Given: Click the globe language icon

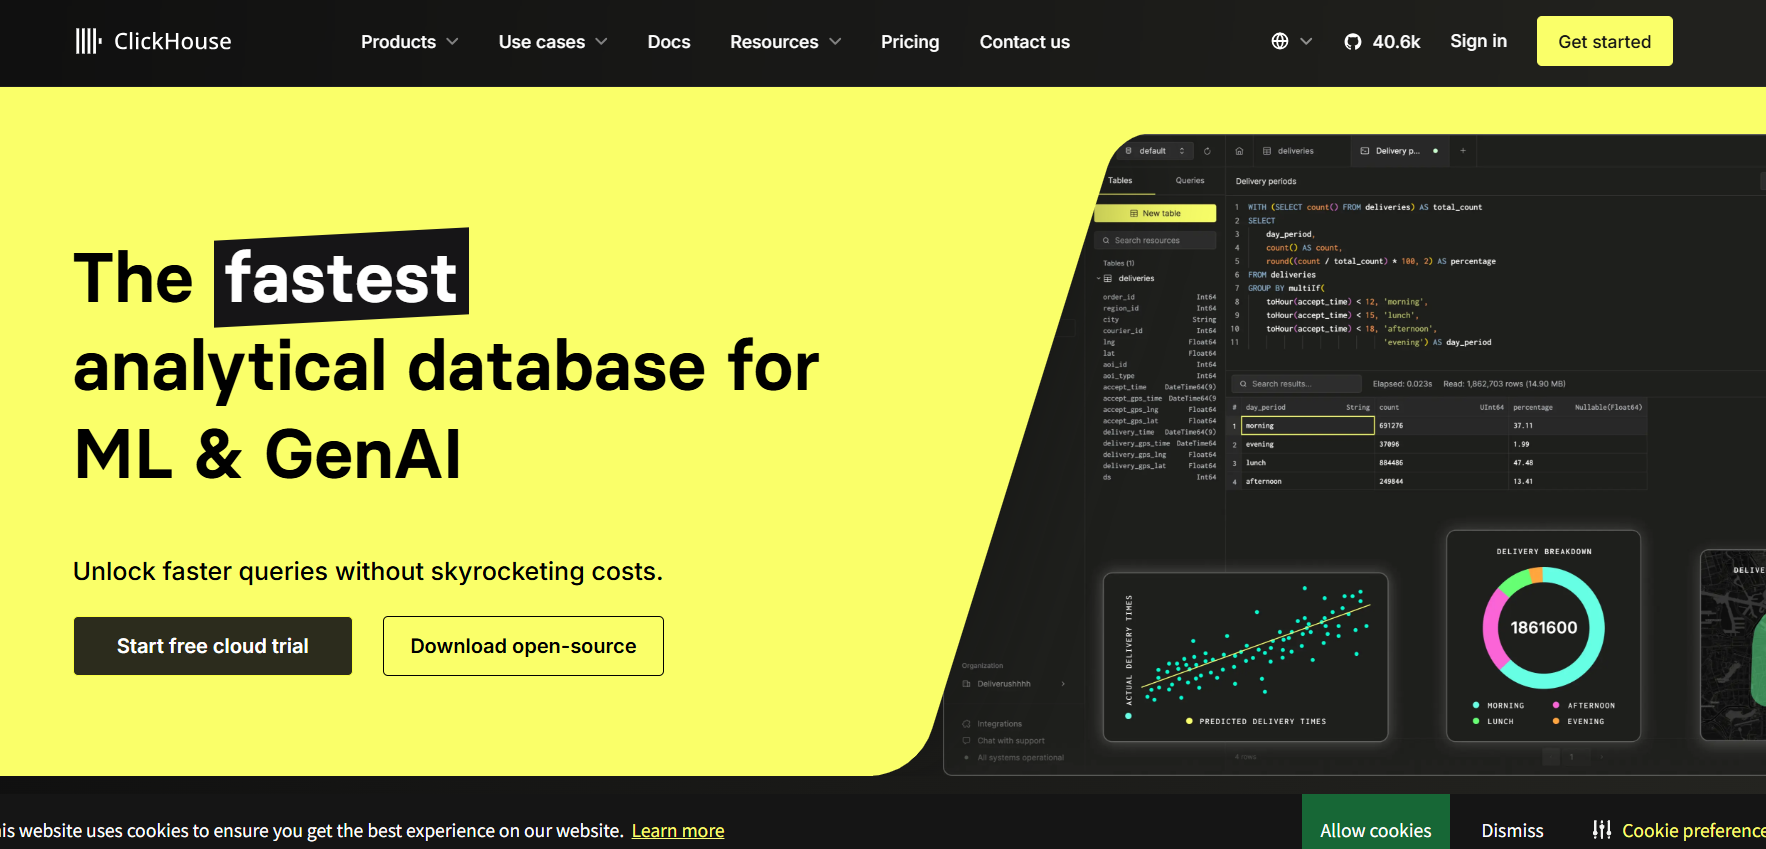Looking at the screenshot, I should (x=1280, y=41).
